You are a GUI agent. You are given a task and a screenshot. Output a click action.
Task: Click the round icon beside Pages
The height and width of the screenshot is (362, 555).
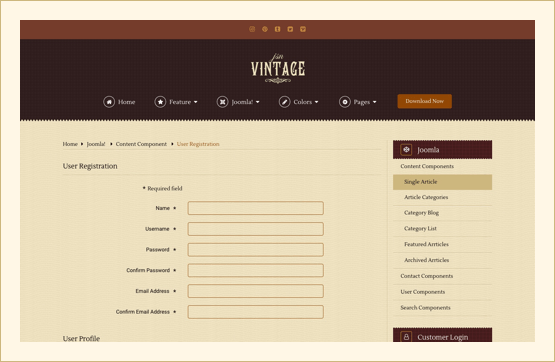[344, 102]
